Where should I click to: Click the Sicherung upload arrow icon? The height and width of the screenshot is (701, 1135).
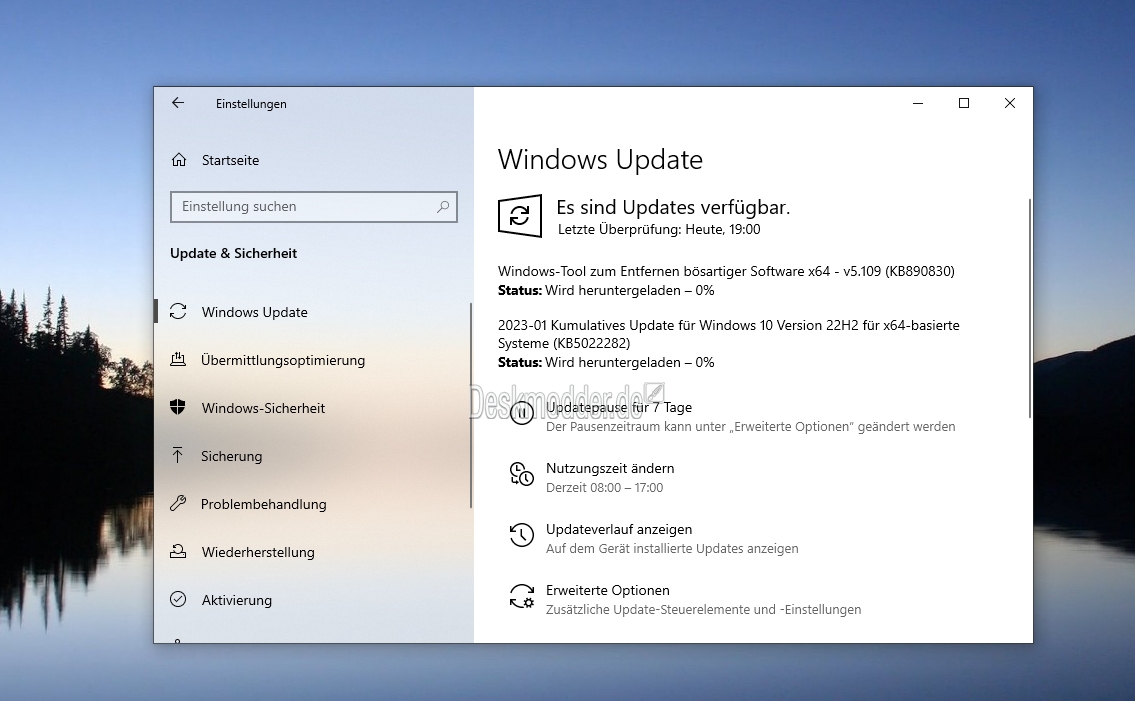coord(178,456)
